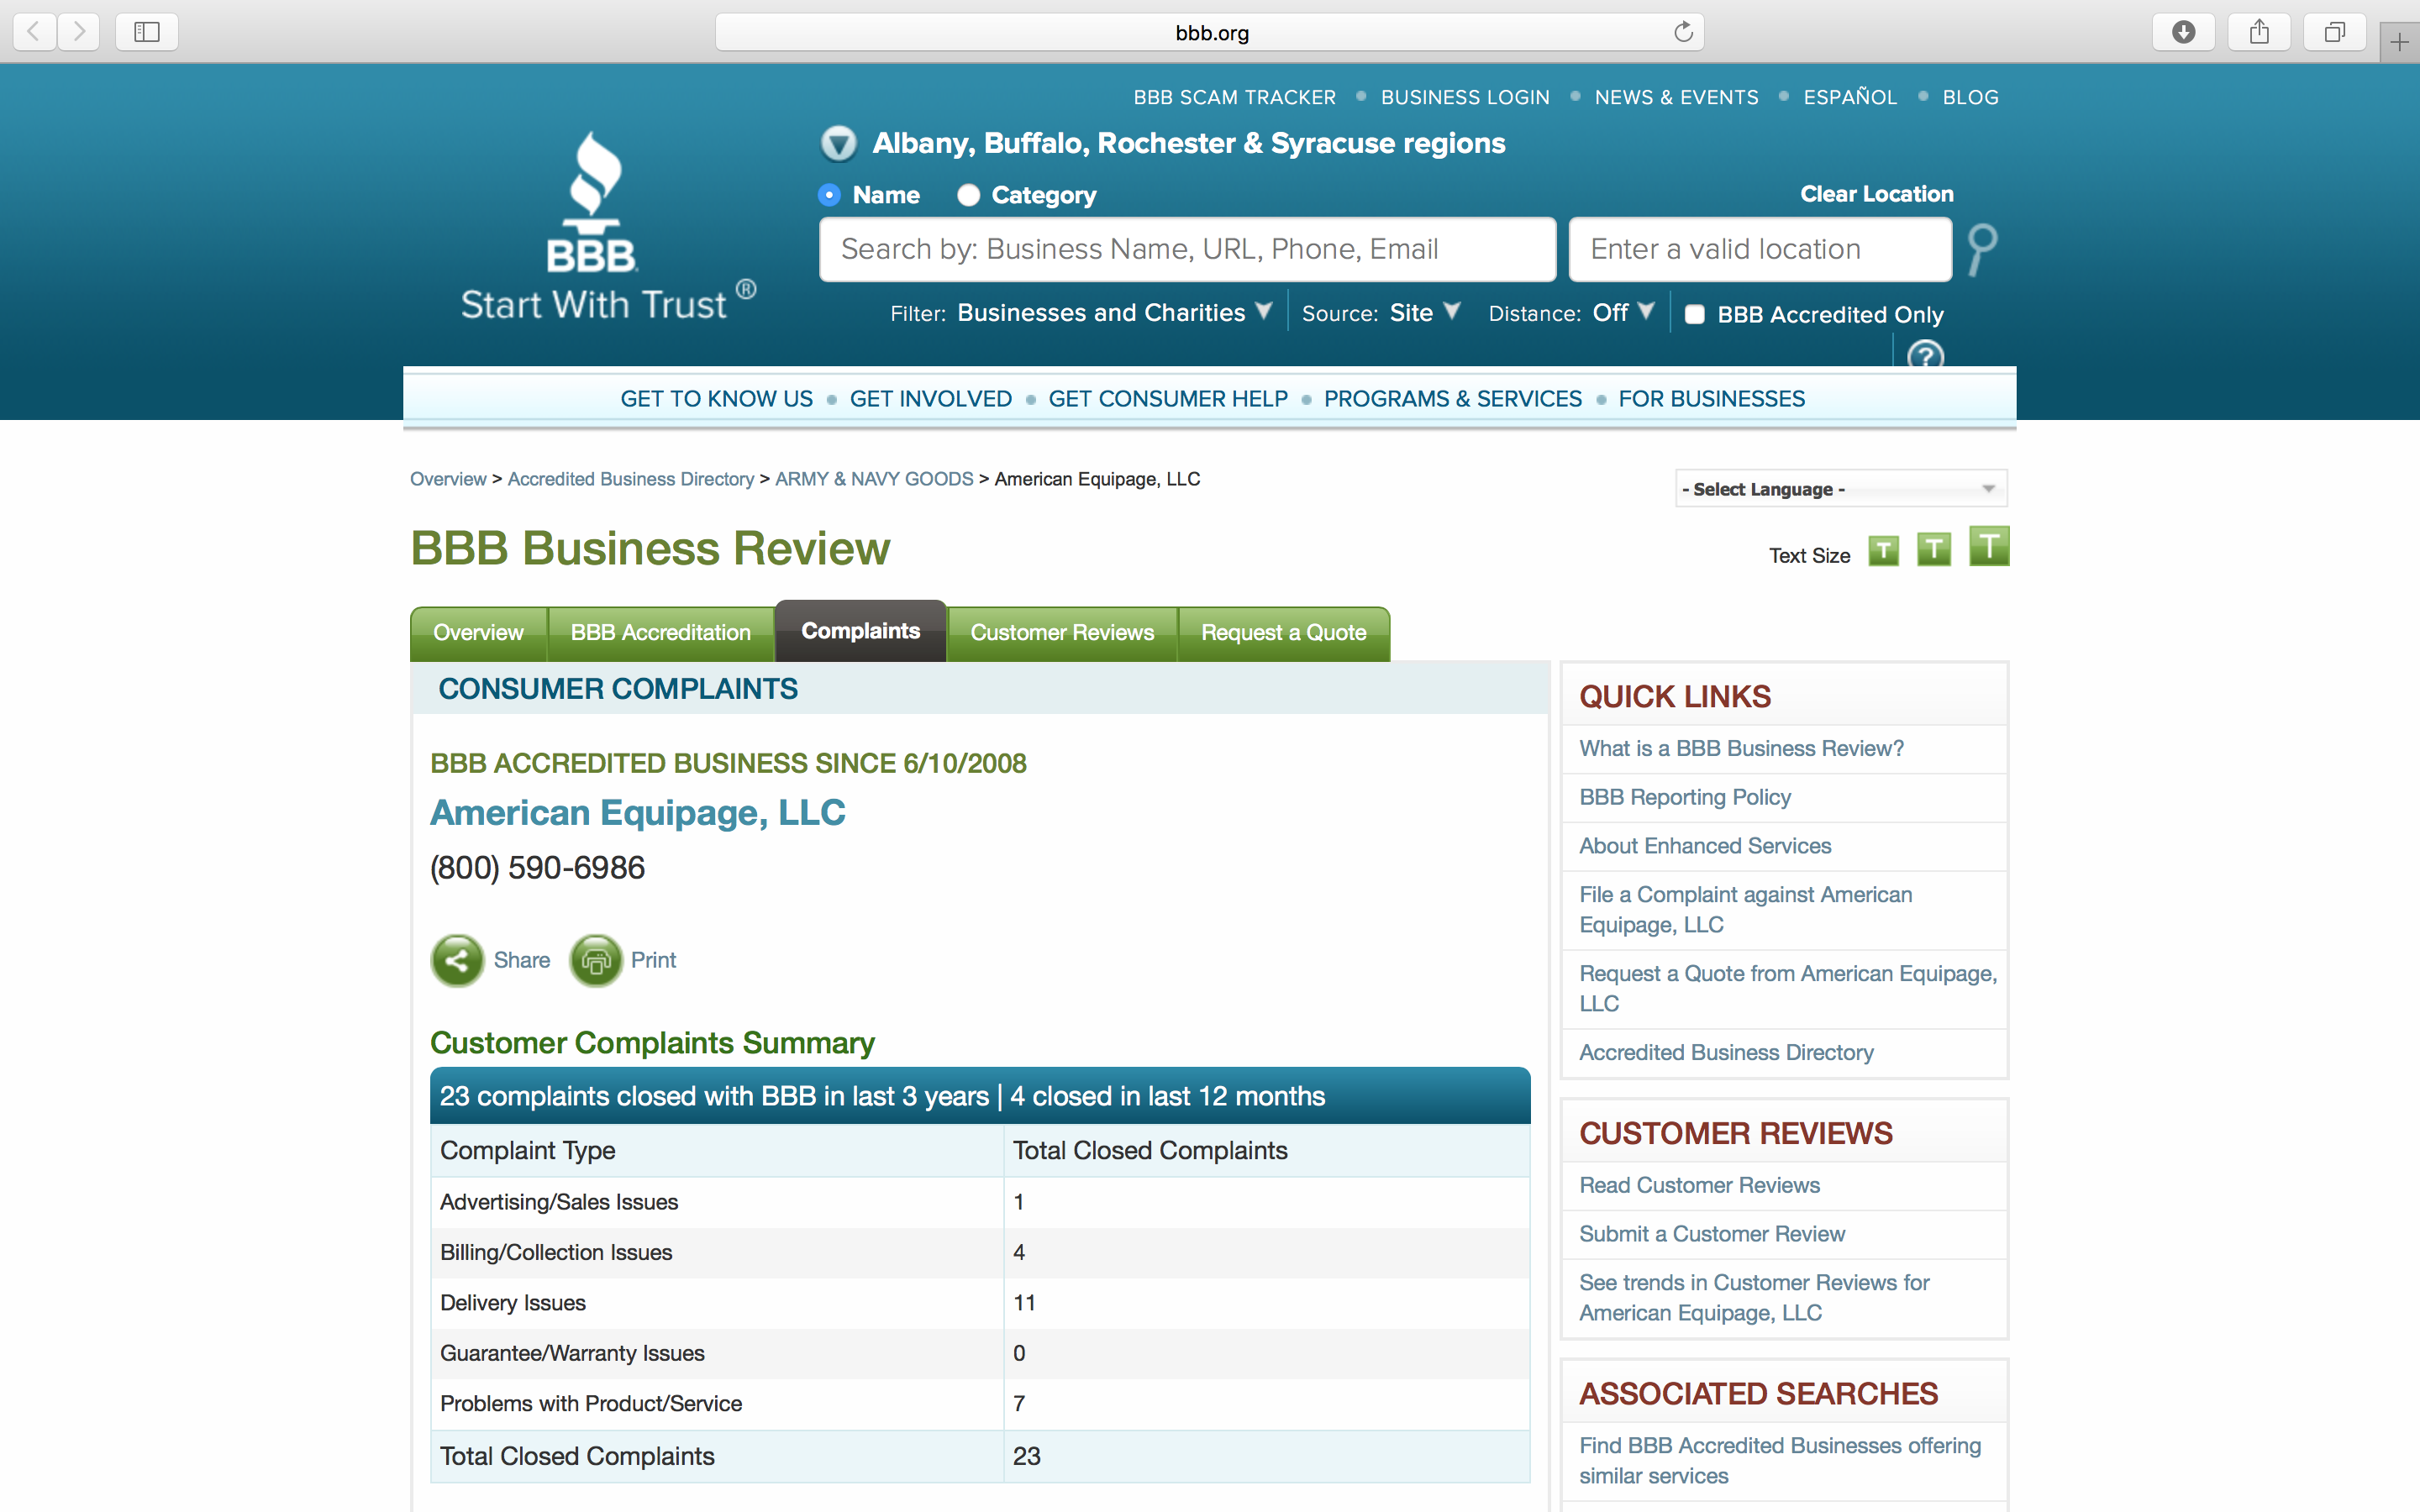This screenshot has height=1512, width=2420.
Task: Open the Safari downloads icon
Action: (2183, 32)
